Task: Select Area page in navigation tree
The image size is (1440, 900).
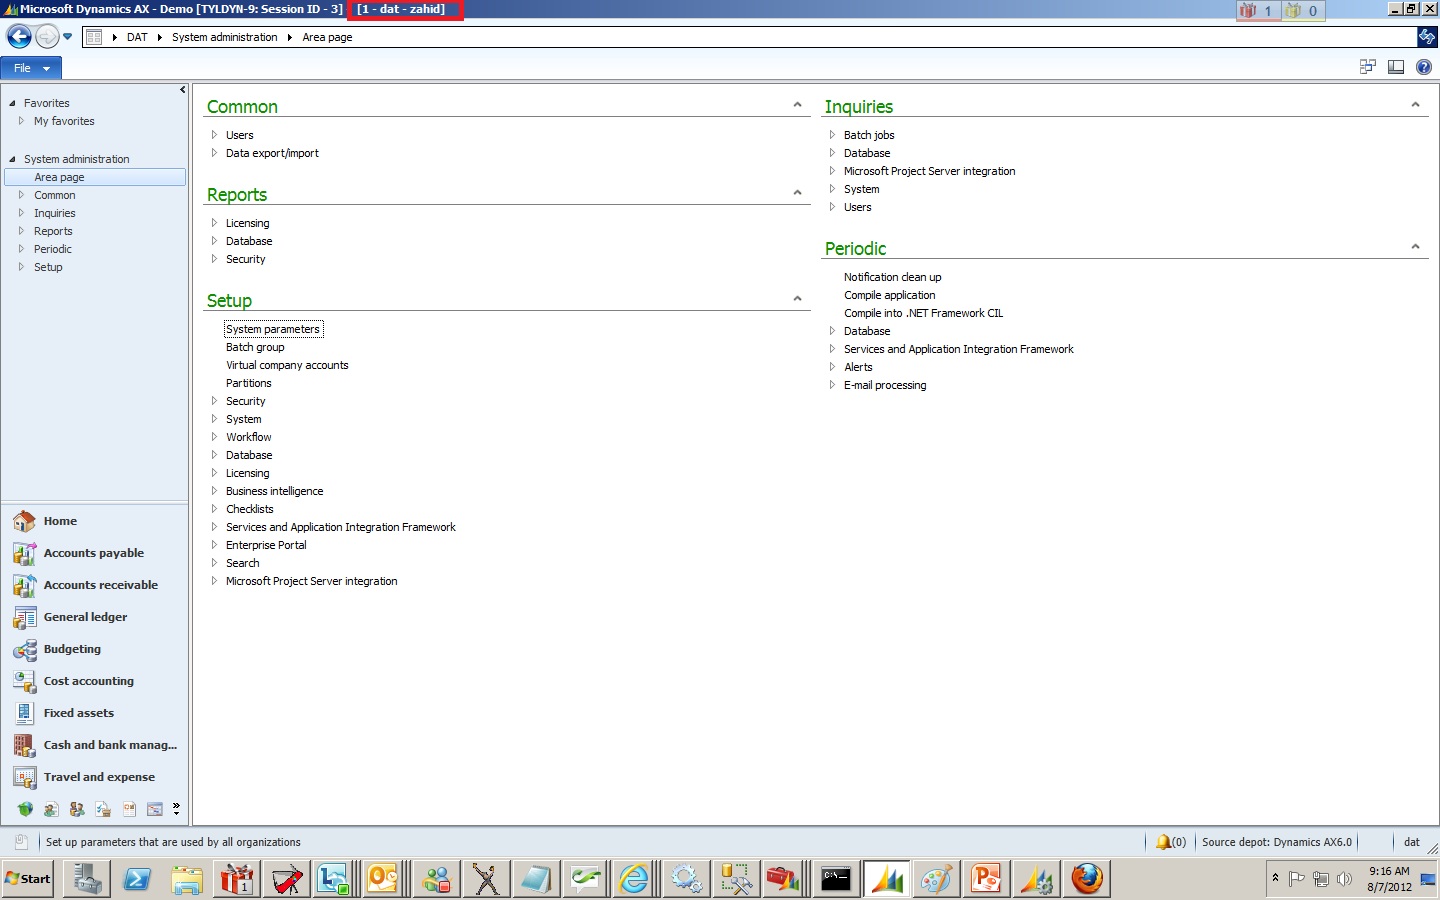Action: click(95, 177)
